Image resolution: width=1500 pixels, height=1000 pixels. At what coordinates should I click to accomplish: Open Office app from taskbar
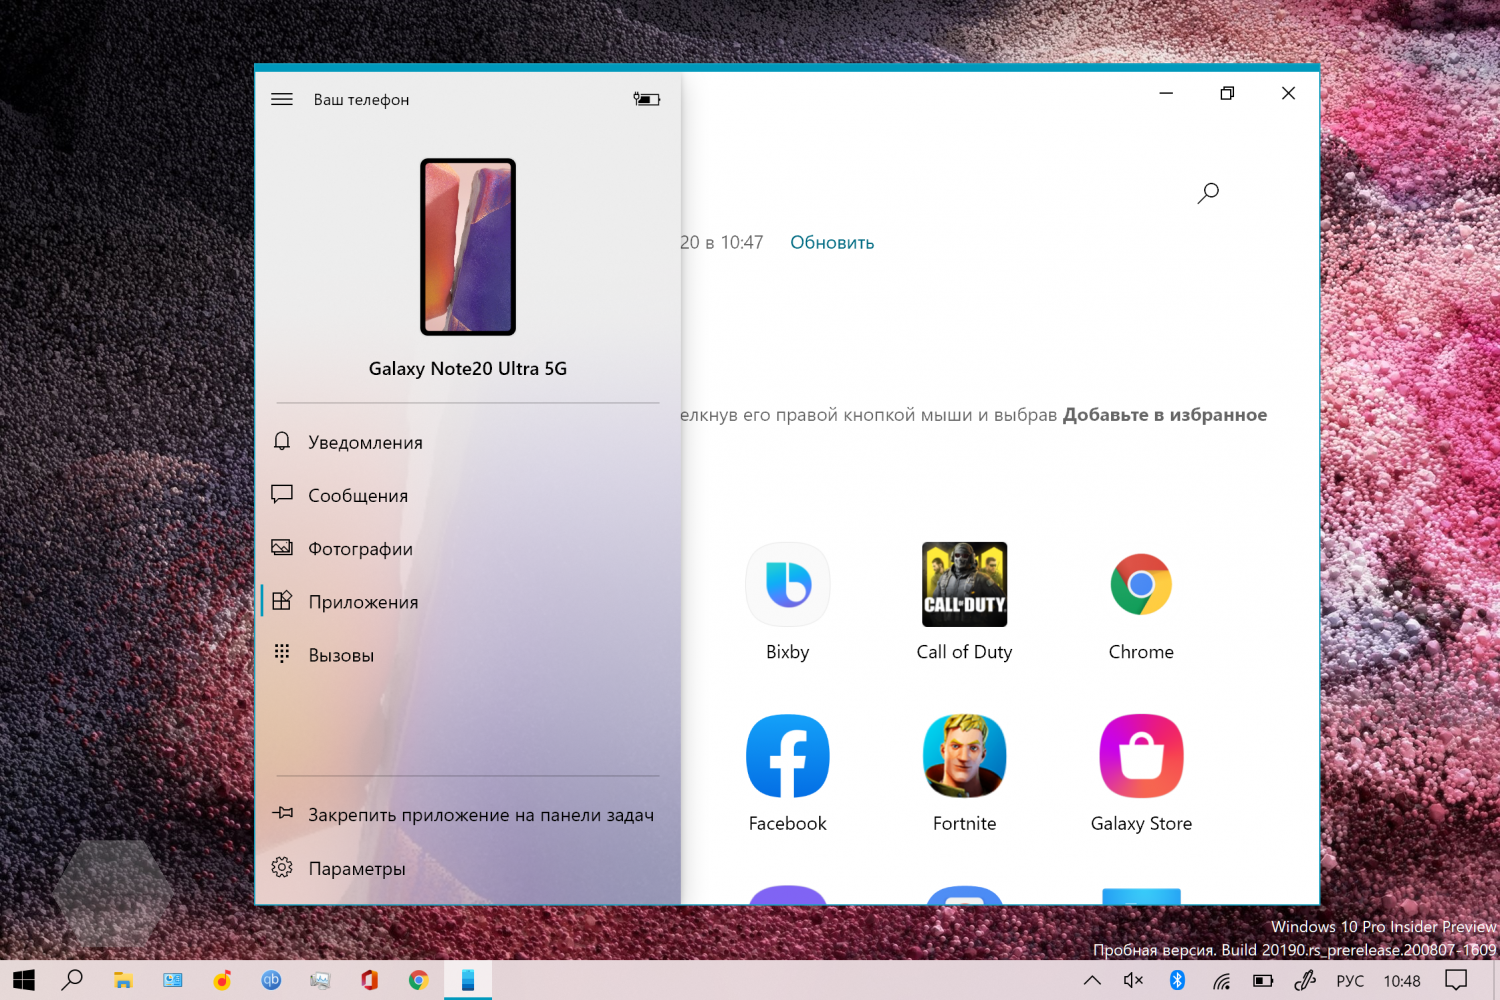point(369,980)
